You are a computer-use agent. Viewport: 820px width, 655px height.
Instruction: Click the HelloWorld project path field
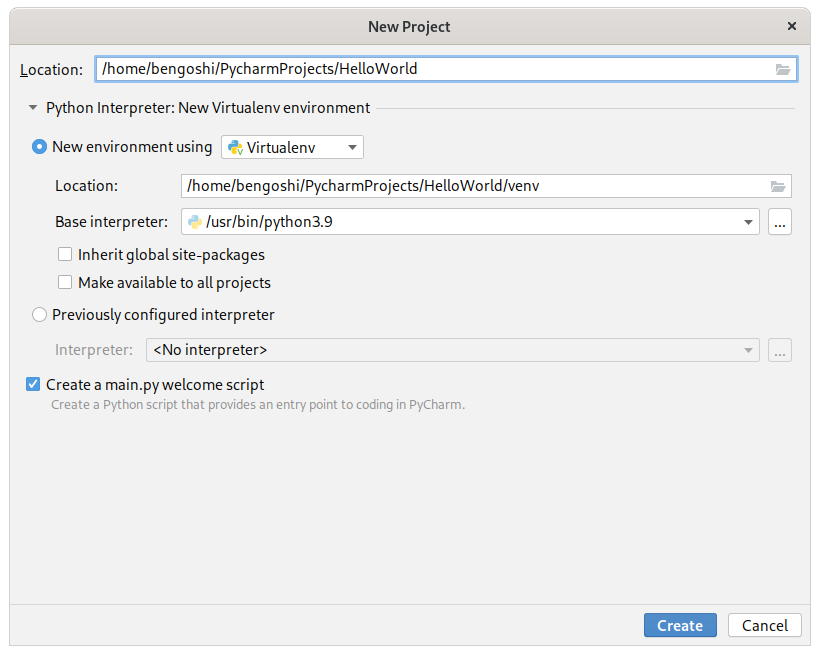pyautogui.click(x=400, y=69)
